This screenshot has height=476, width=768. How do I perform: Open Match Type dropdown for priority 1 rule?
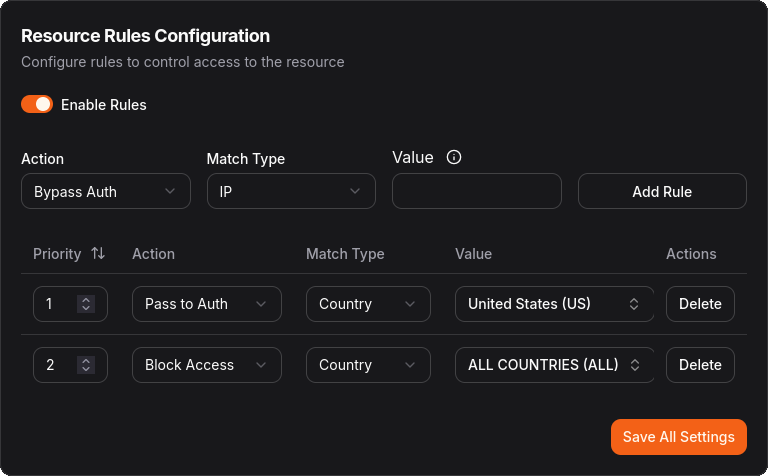(x=368, y=304)
